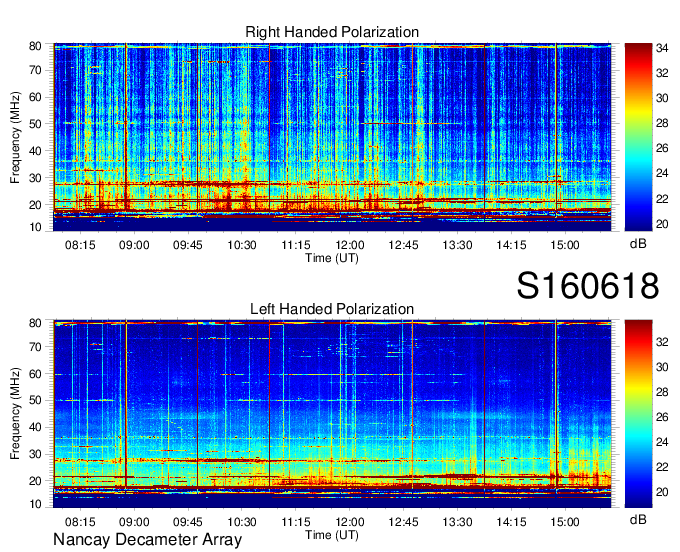This screenshot has width=680, height=552.
Task: Click 'Frequency (MHz)' axis label of Right Handed plot
Action: [x=16, y=137]
